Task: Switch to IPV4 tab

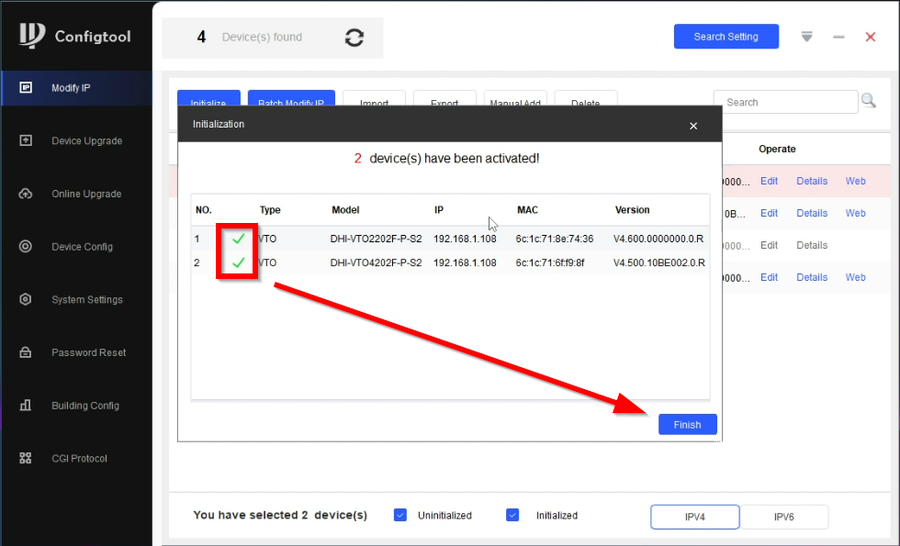Action: (x=695, y=517)
